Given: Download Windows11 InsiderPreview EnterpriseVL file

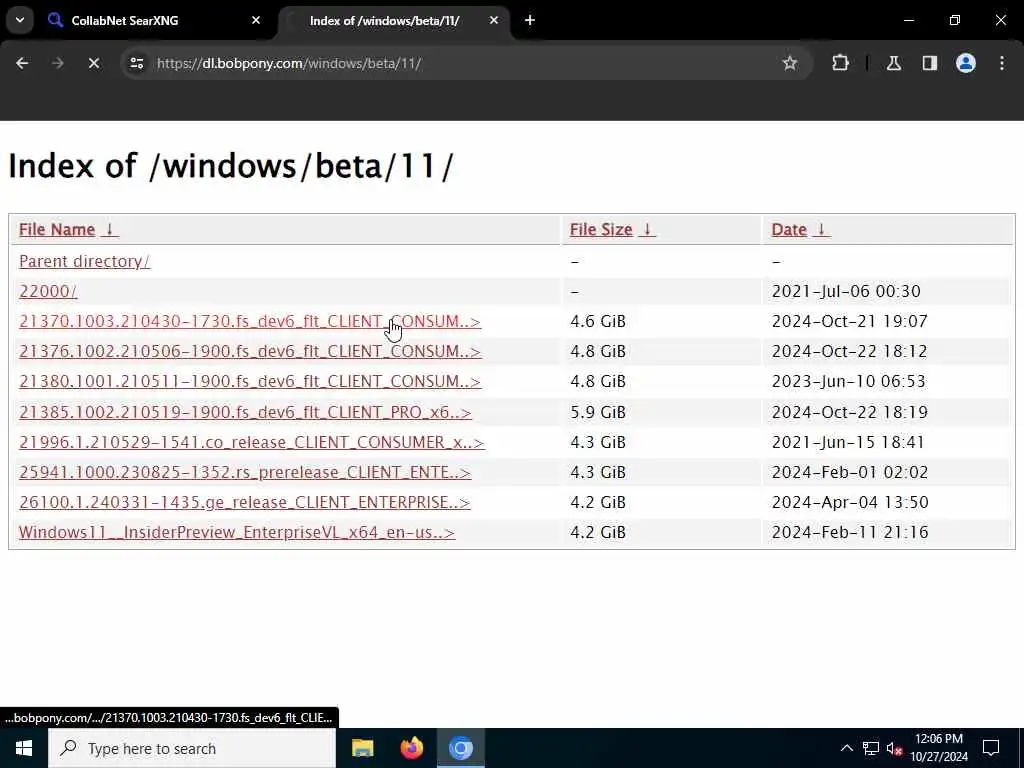Looking at the screenshot, I should point(237,532).
